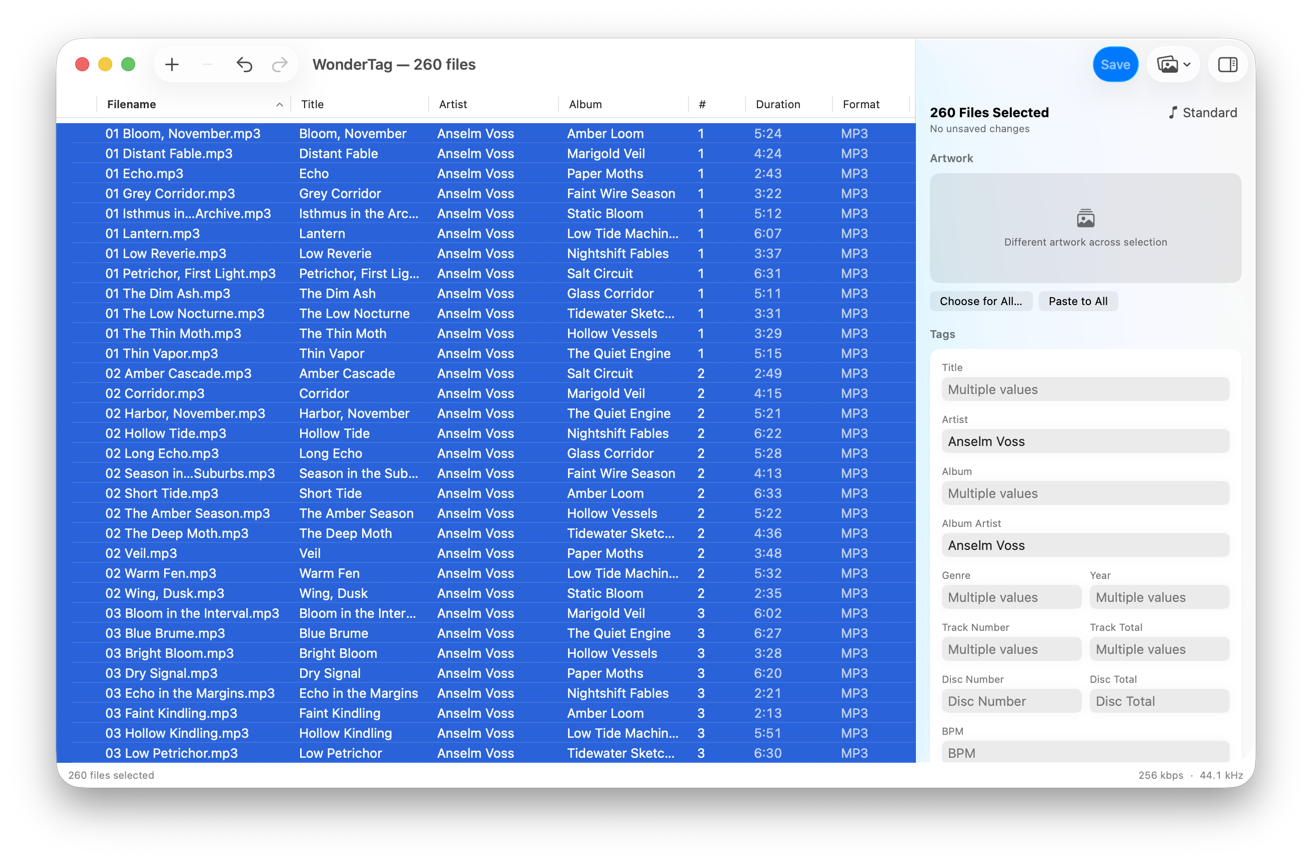Click album cell Nightshift Fables for Low Reverie
The width and height of the screenshot is (1312, 862).
pyautogui.click(x=618, y=254)
